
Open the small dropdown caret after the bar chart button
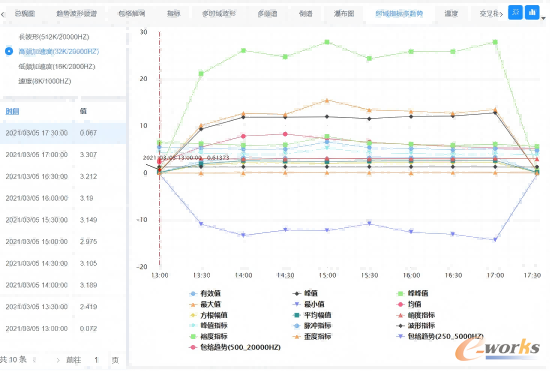[543, 18]
